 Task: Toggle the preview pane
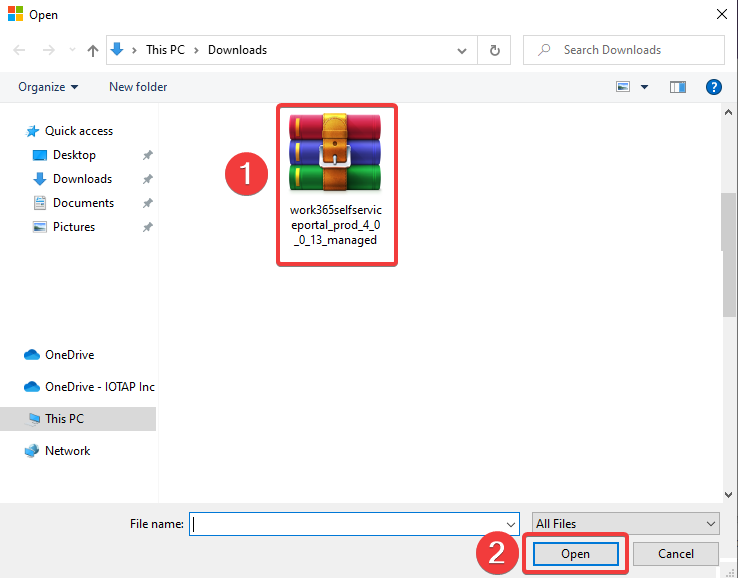678,87
